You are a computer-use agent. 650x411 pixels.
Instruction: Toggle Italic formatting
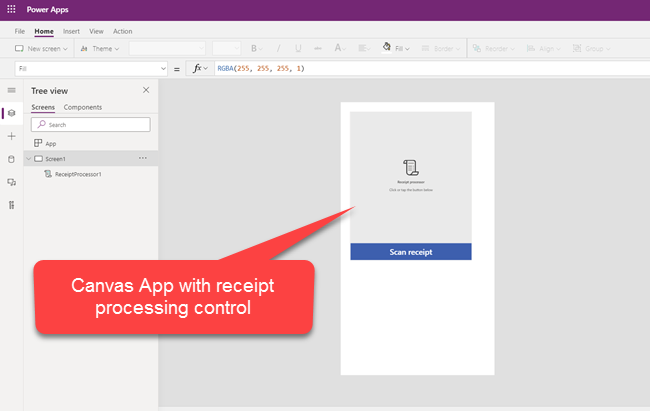click(x=278, y=49)
